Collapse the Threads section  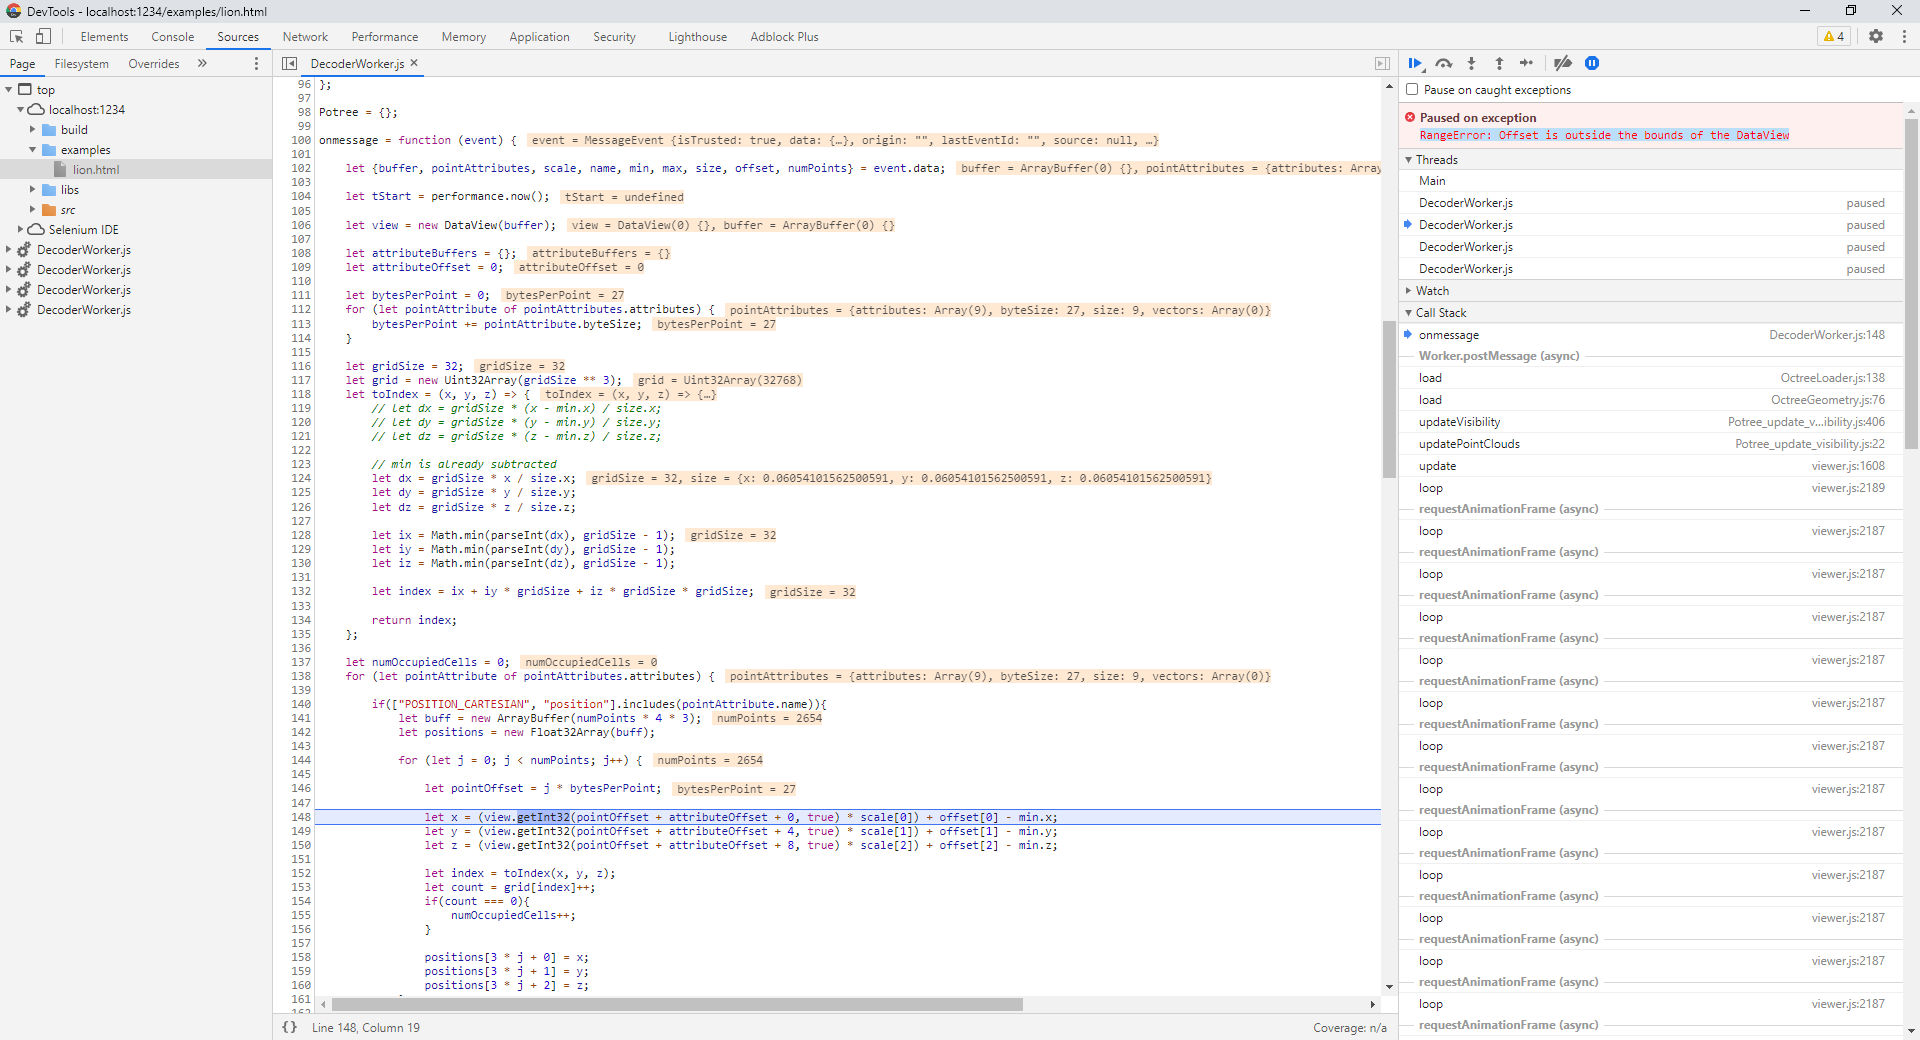[x=1408, y=160]
